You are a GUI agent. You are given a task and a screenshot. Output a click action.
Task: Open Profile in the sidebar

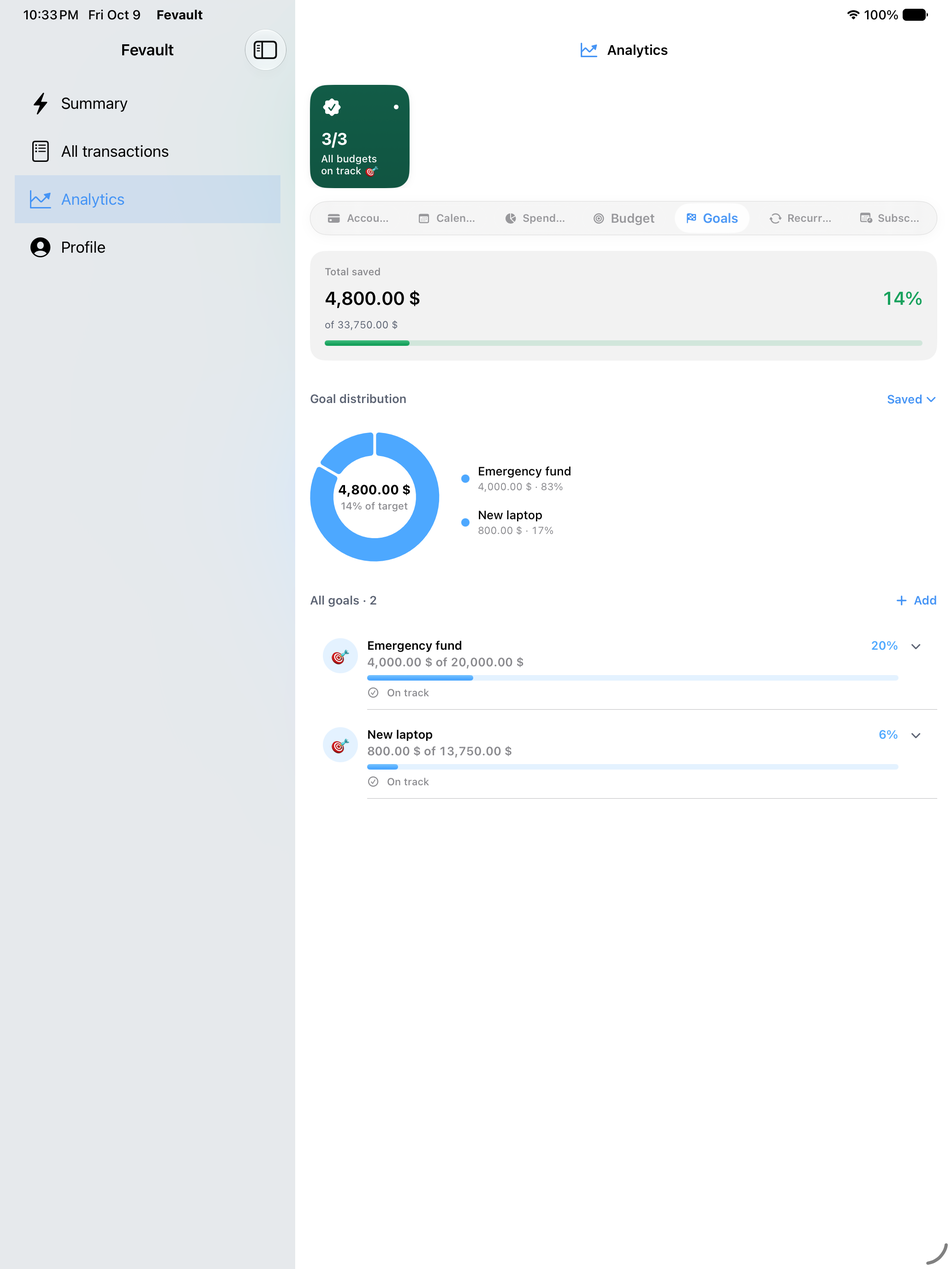[147, 247]
